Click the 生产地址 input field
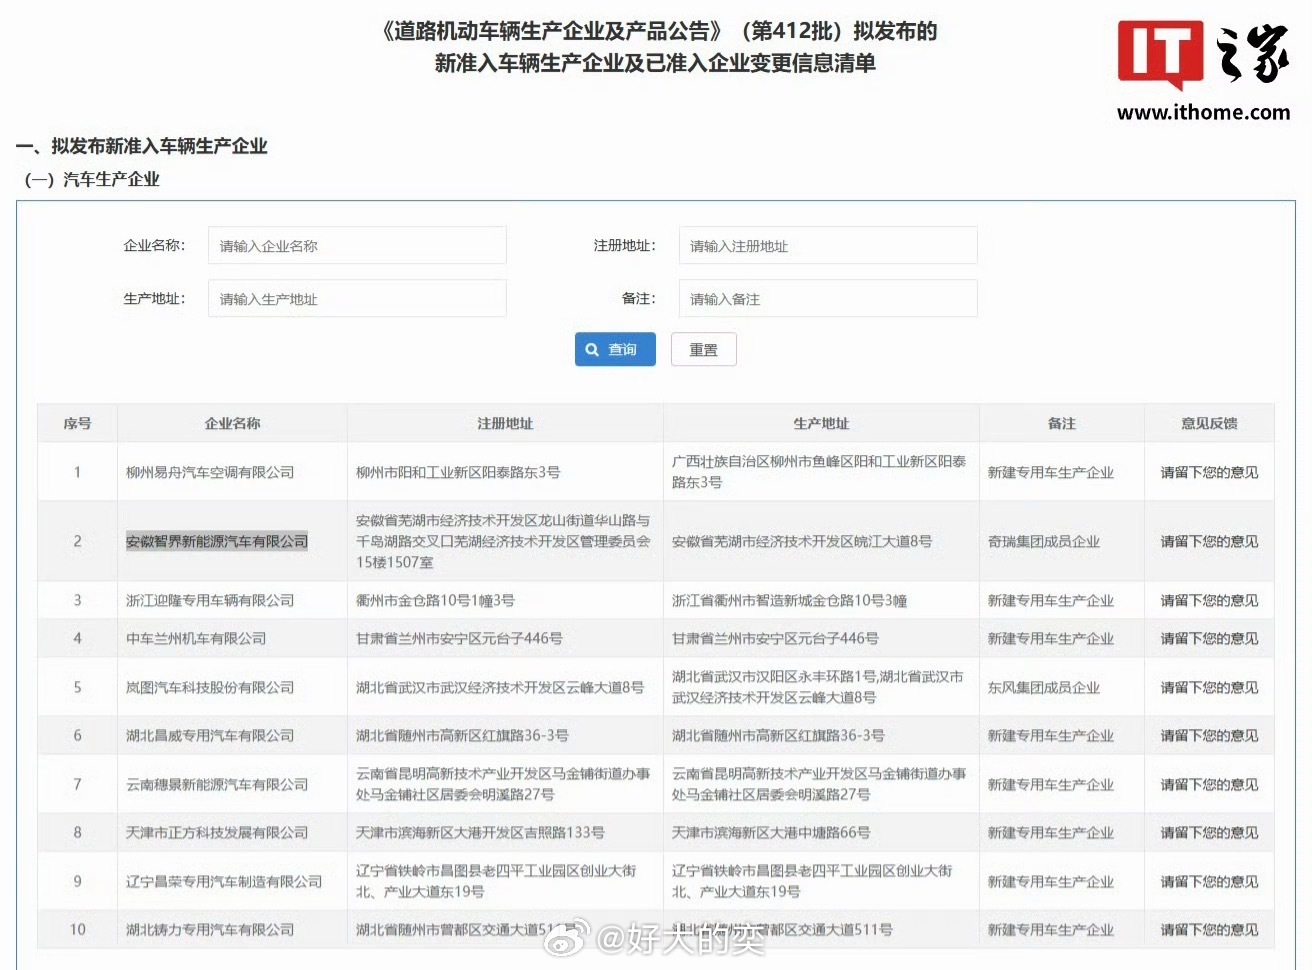The height and width of the screenshot is (970, 1312). [x=357, y=299]
